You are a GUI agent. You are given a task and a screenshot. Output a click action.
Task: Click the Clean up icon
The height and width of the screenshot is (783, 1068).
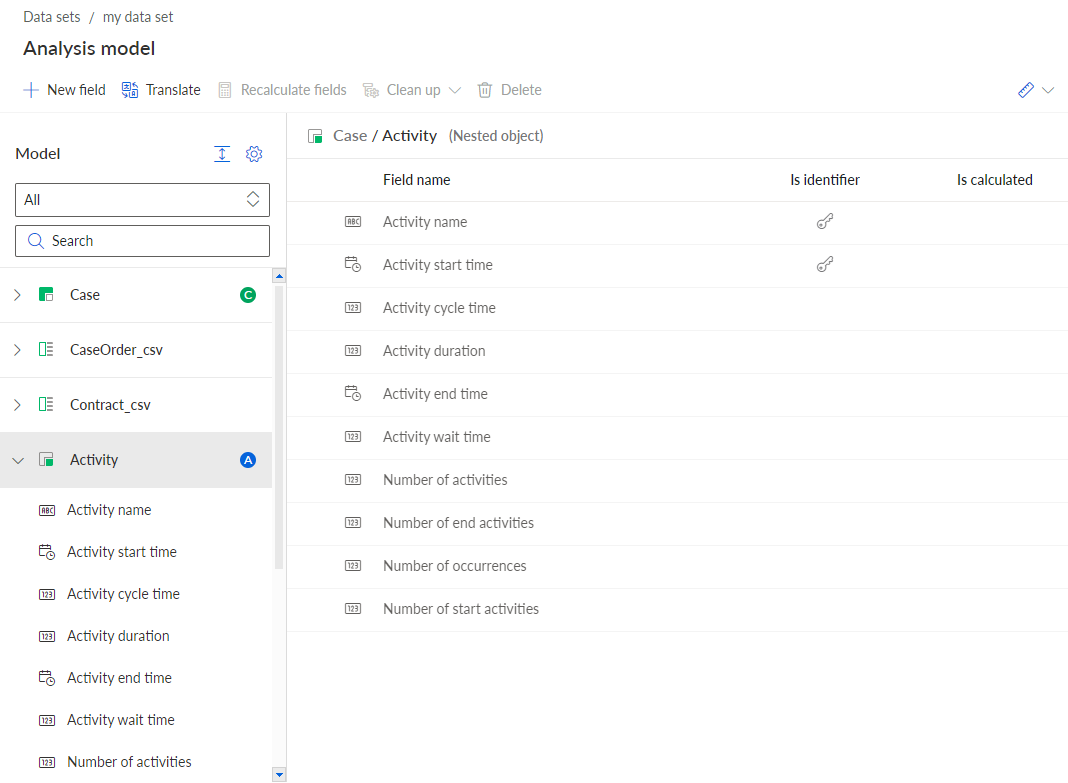click(x=371, y=90)
